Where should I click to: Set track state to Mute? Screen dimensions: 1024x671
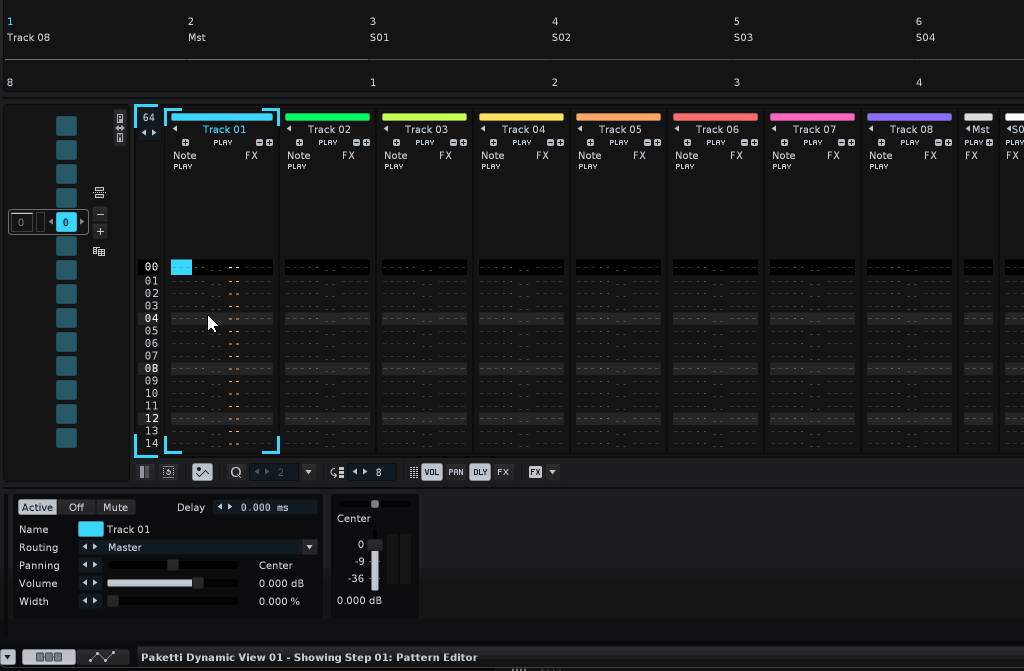click(115, 507)
